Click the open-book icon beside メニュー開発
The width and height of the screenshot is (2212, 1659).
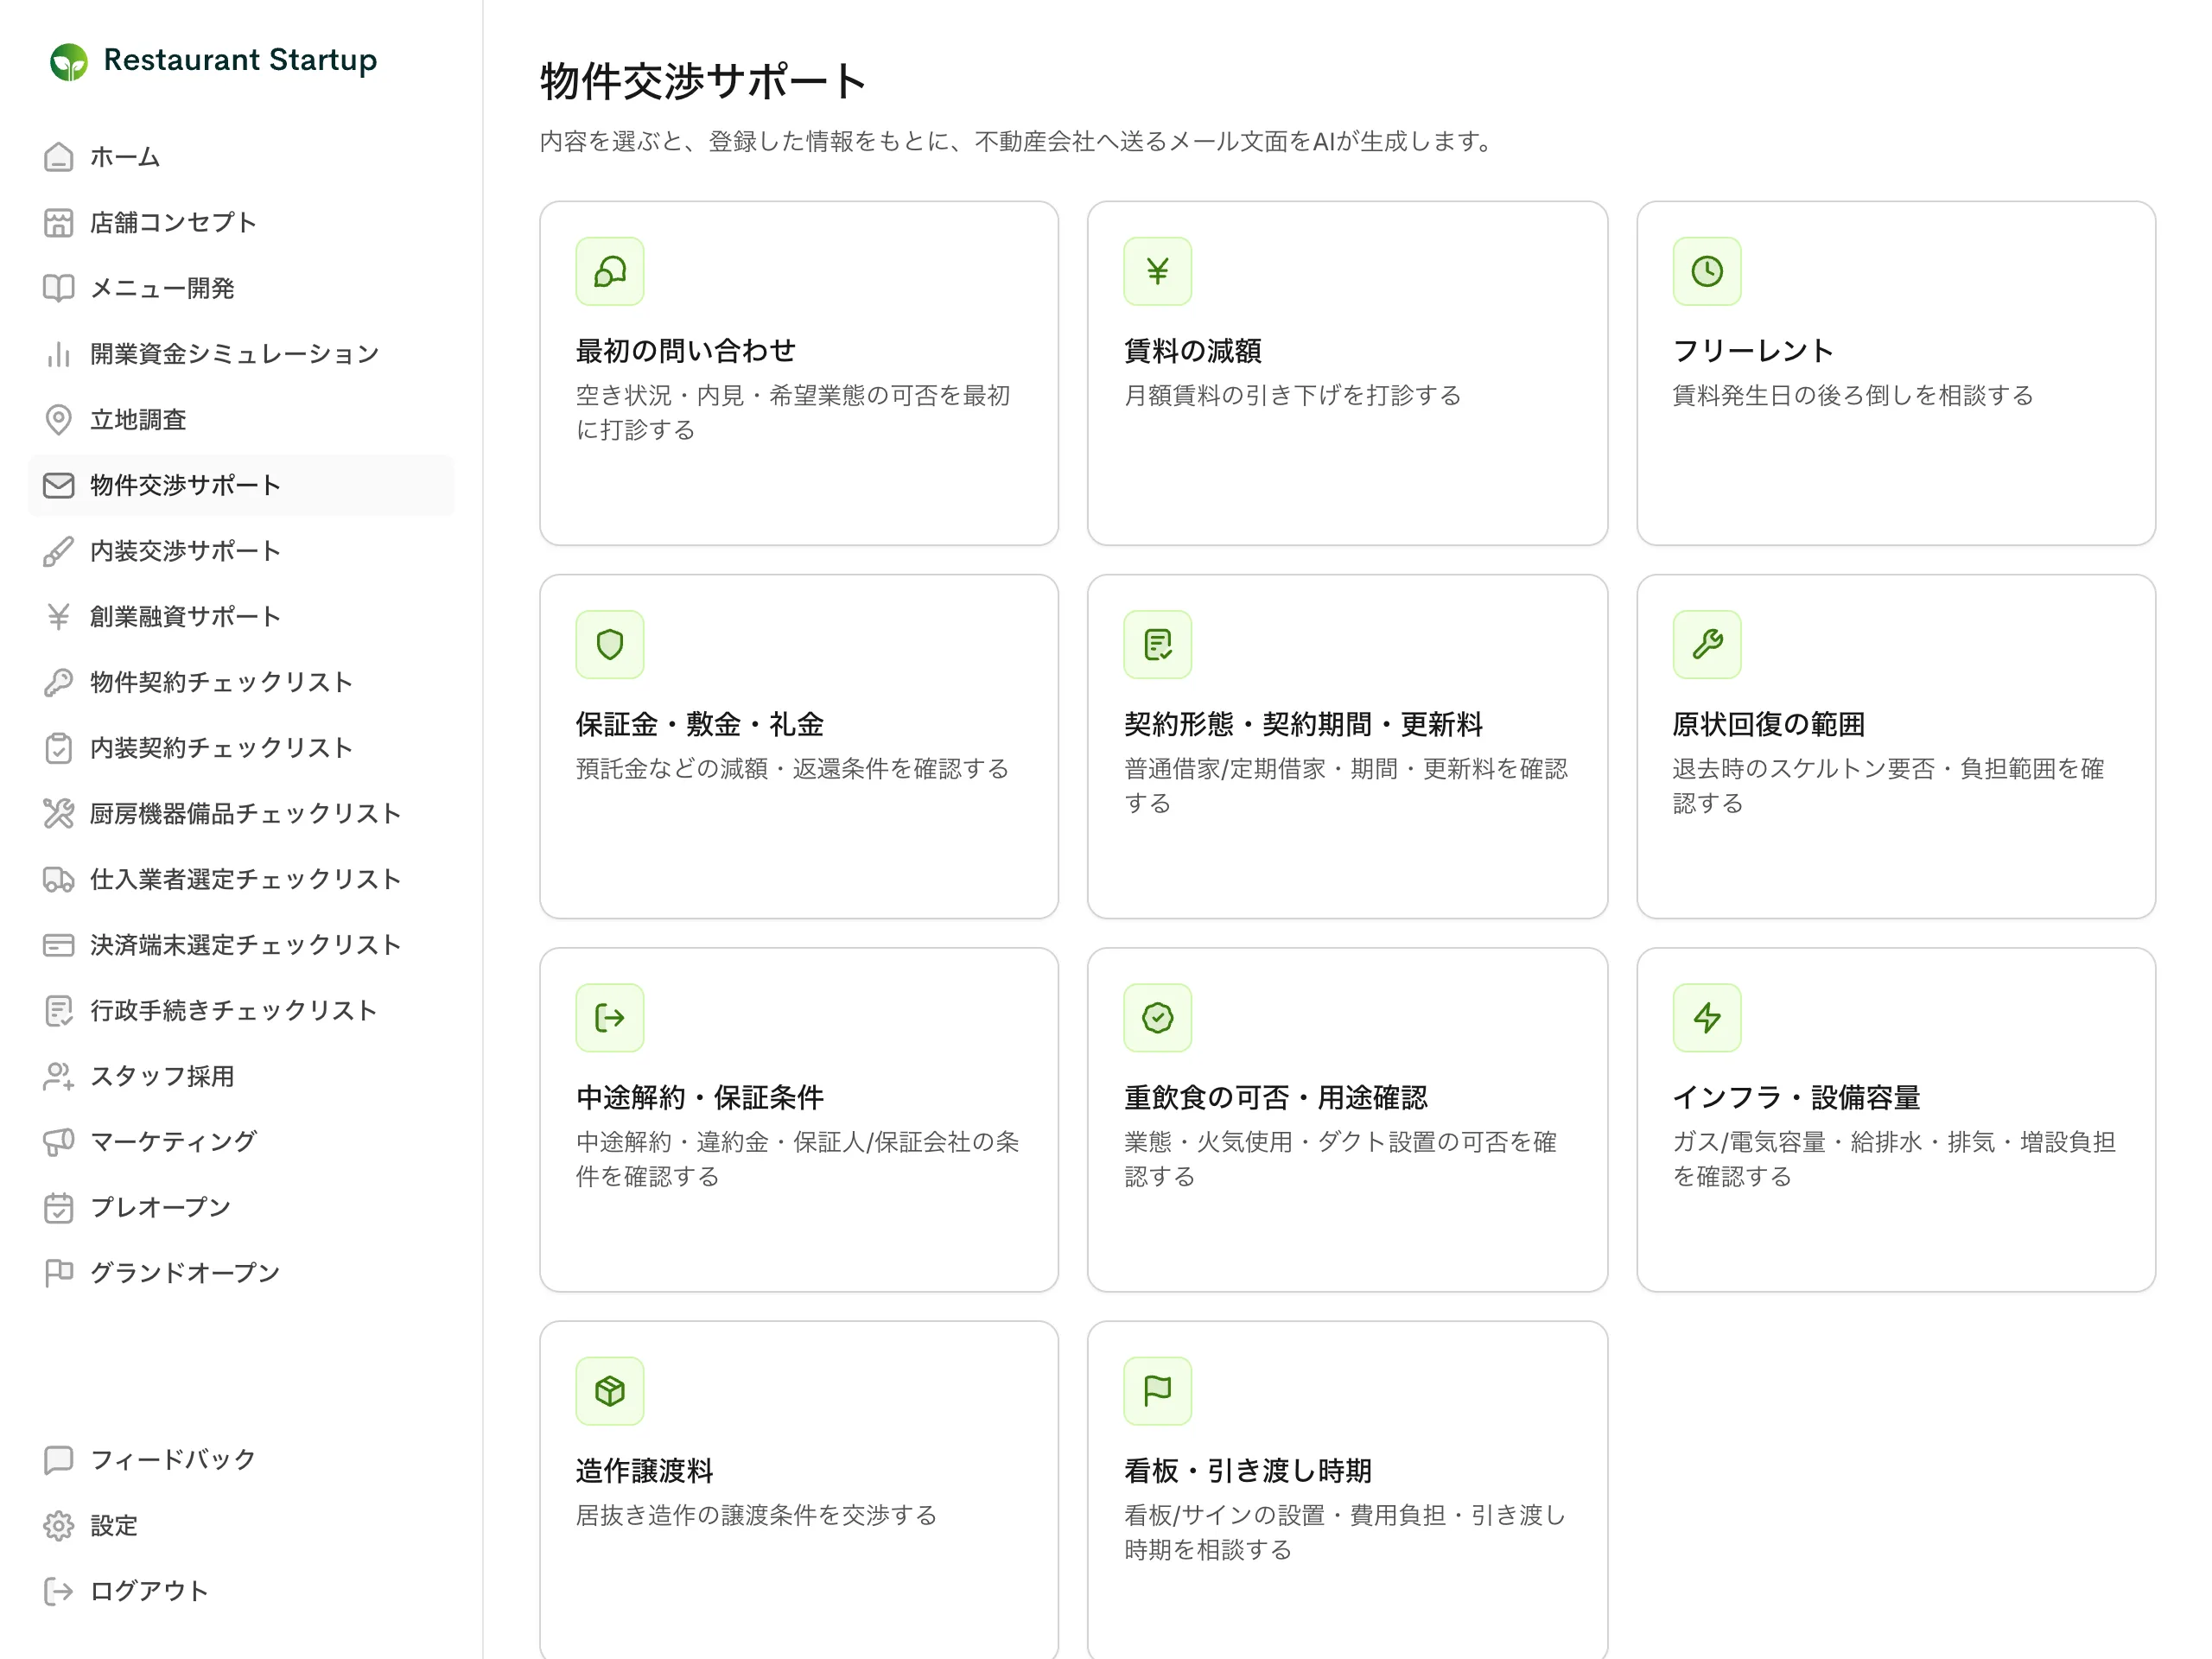58,288
